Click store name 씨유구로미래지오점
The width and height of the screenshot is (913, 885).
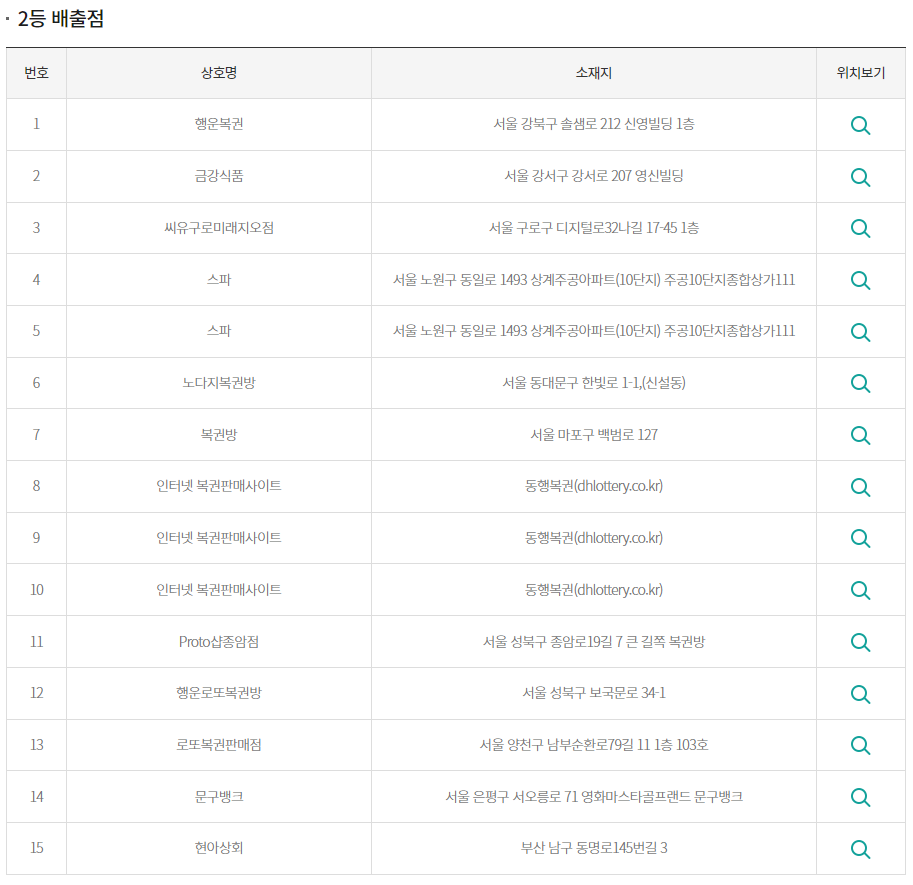[219, 228]
